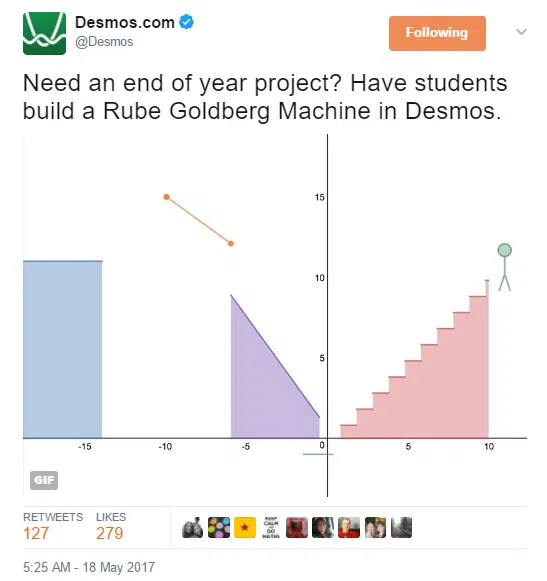Click the orange line segment in graph

pos(199,220)
